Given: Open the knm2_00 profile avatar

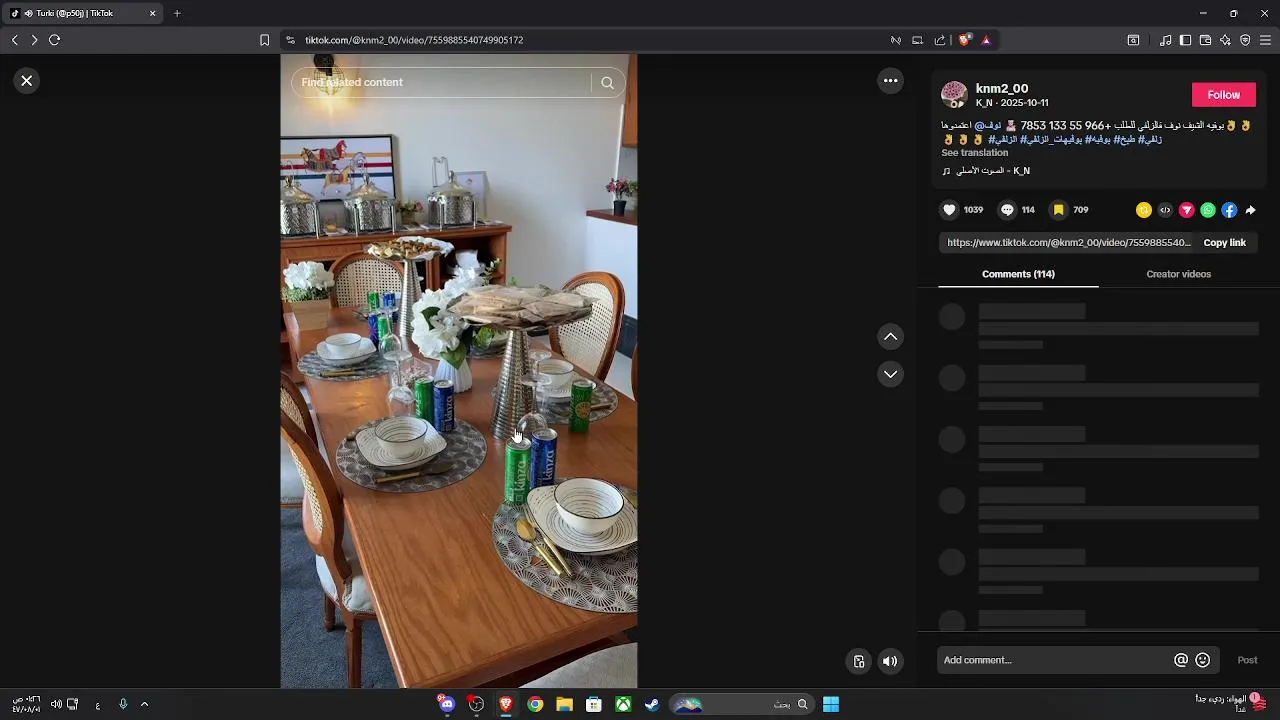Looking at the screenshot, I should 954,95.
